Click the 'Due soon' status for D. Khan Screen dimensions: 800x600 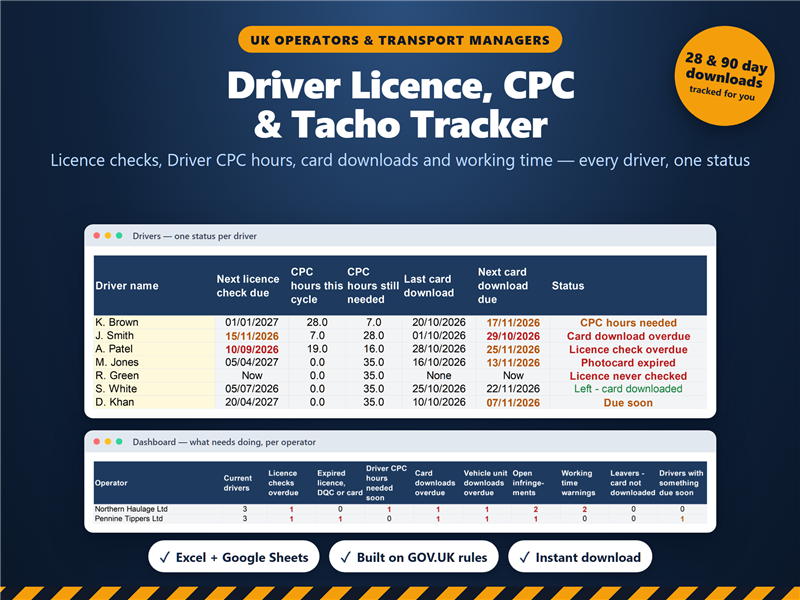629,403
